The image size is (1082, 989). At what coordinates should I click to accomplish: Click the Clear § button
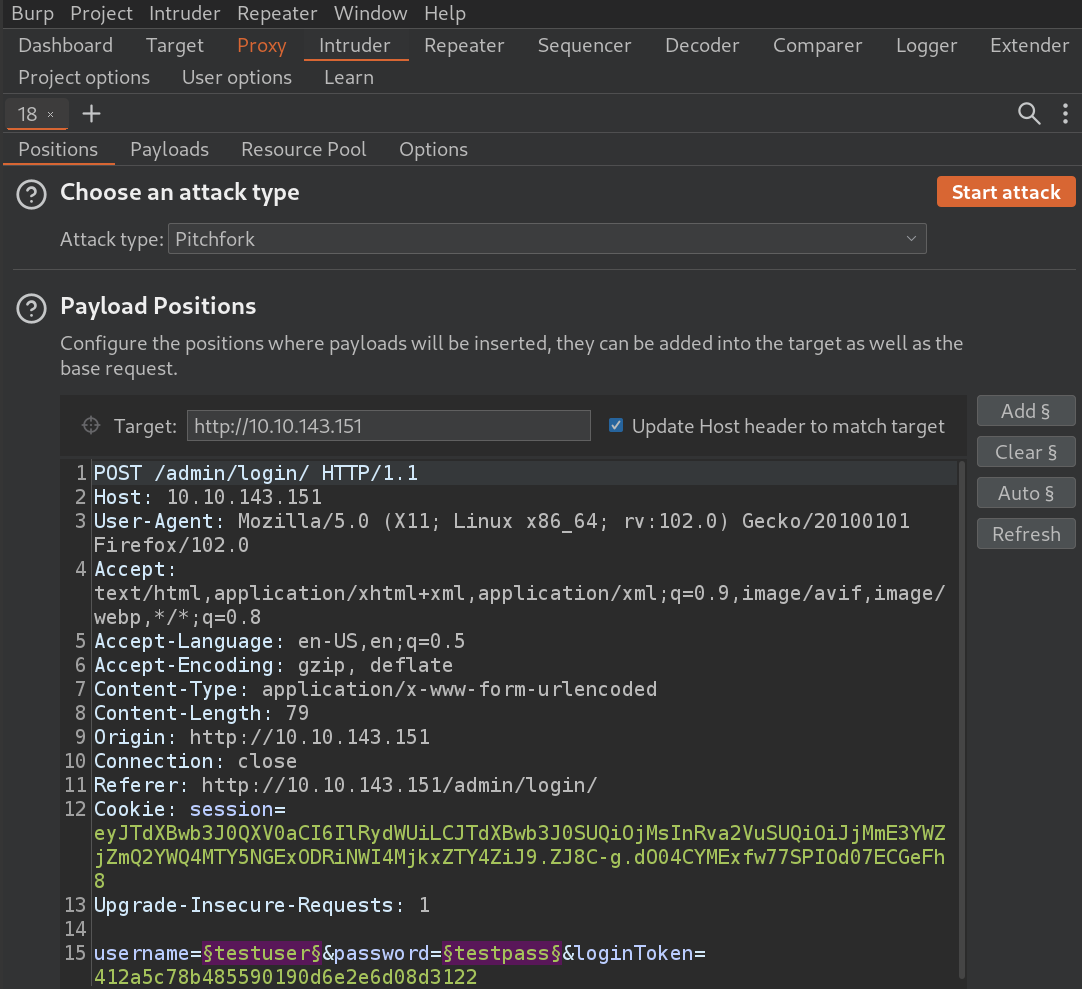pyautogui.click(x=1026, y=452)
